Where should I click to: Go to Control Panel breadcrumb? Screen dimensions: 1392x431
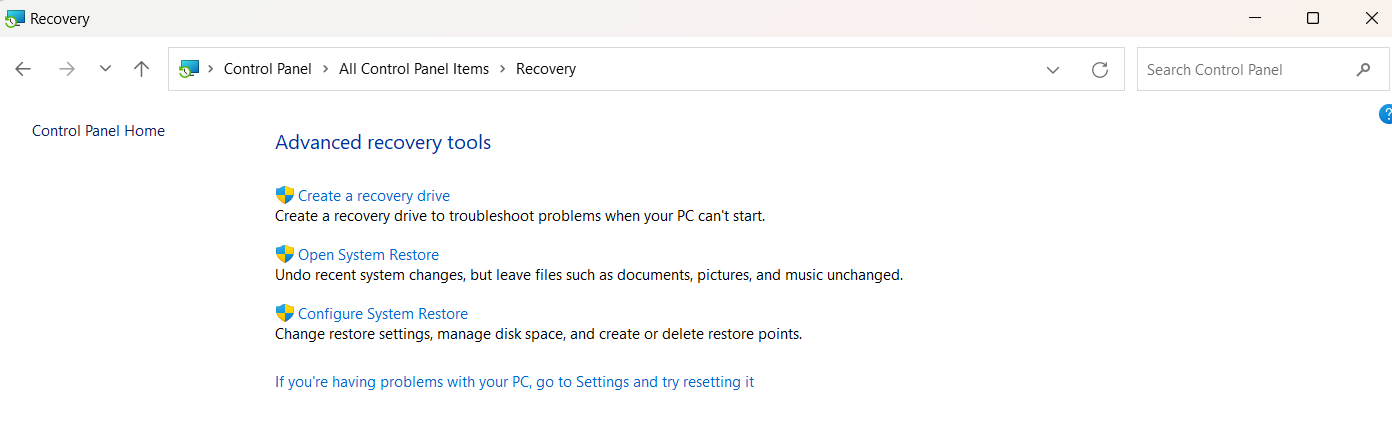[267, 69]
